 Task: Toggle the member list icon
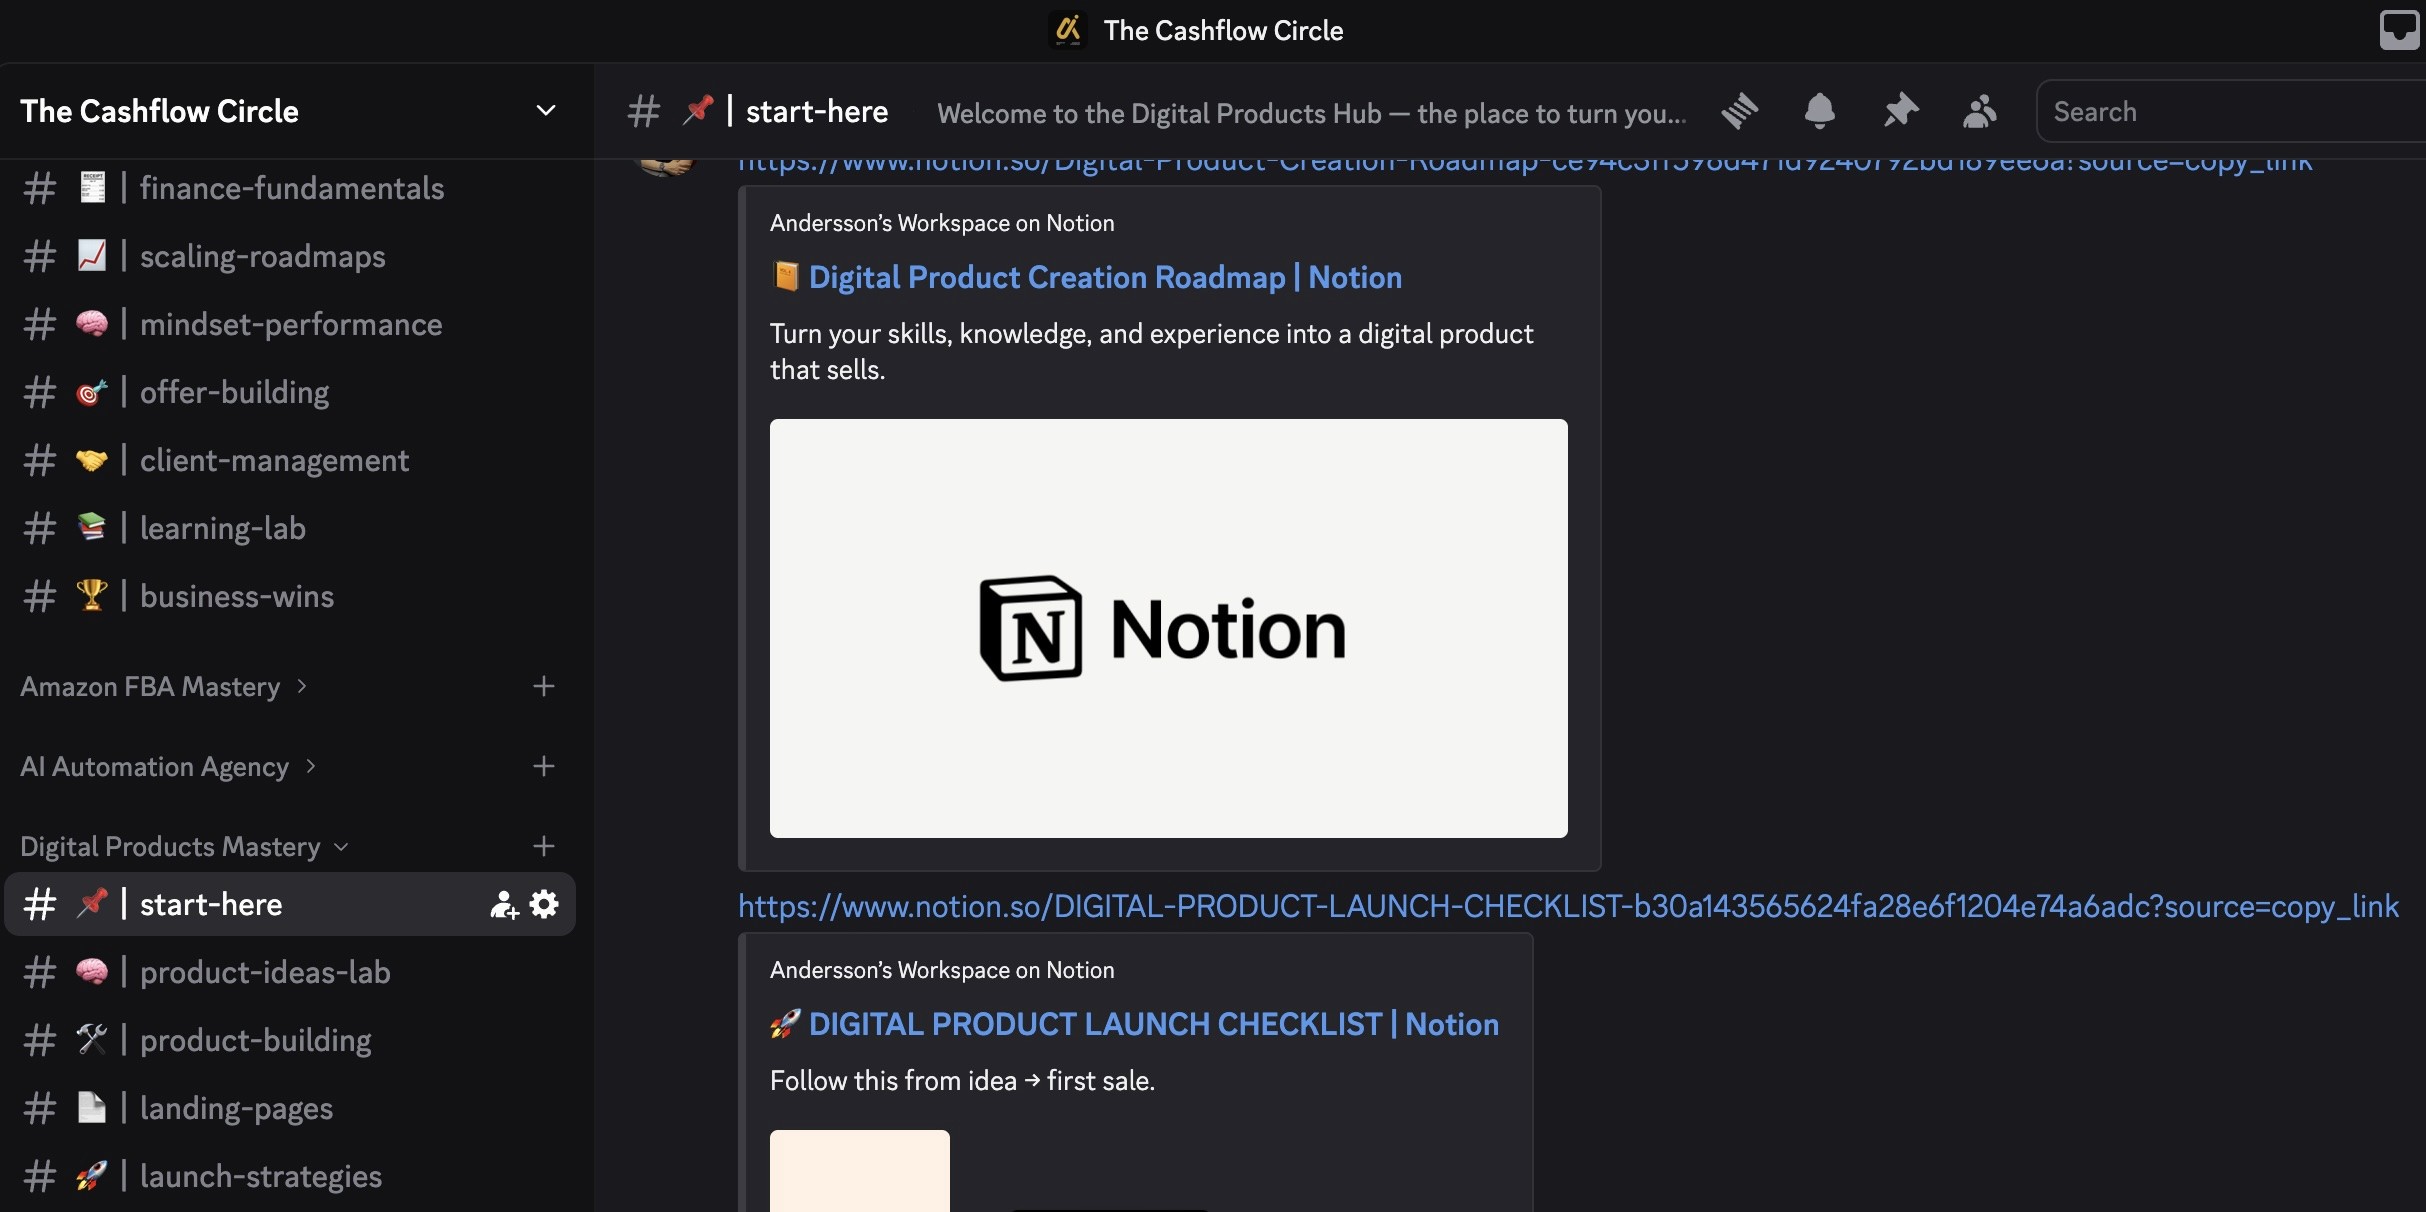tap(1979, 111)
